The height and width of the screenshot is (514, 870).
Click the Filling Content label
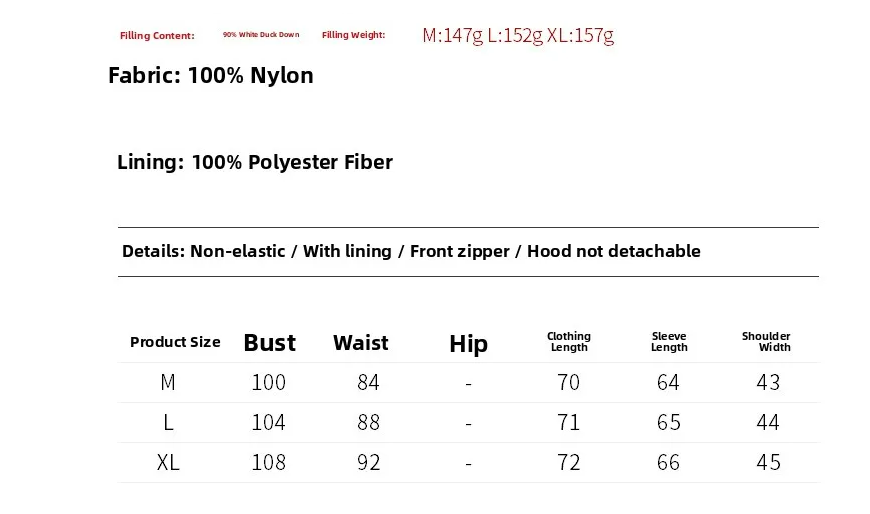157,36
